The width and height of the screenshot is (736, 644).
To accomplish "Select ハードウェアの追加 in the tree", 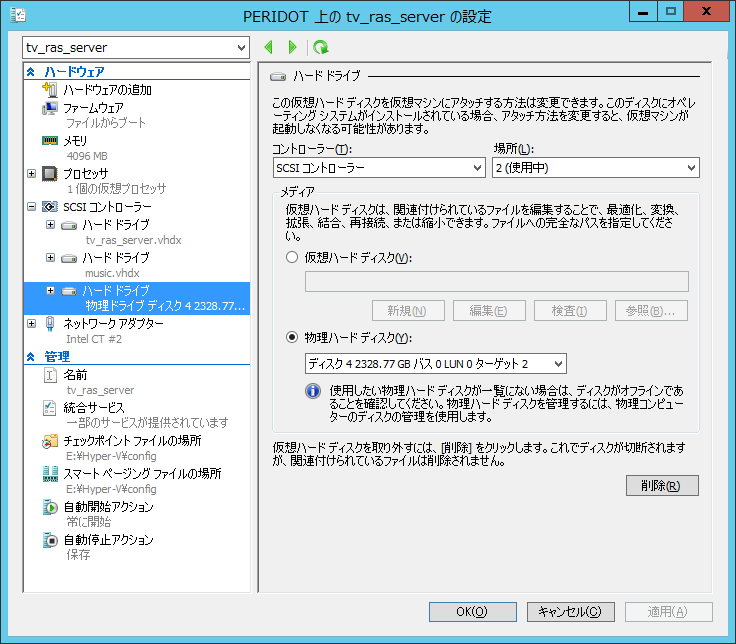I will [107, 90].
